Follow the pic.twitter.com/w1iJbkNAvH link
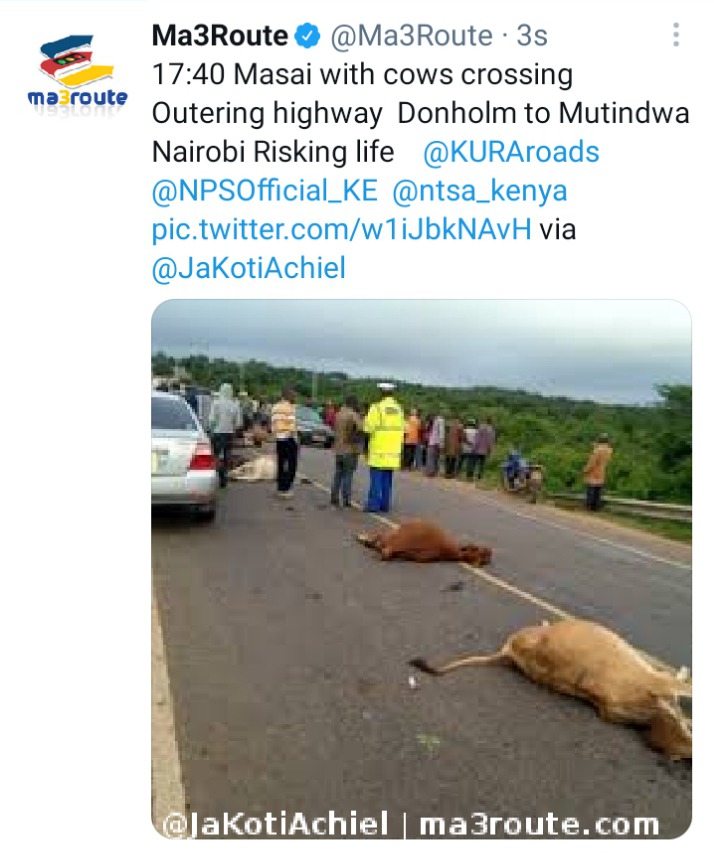Image resolution: width=714 pixels, height=855 pixels. coord(341,230)
